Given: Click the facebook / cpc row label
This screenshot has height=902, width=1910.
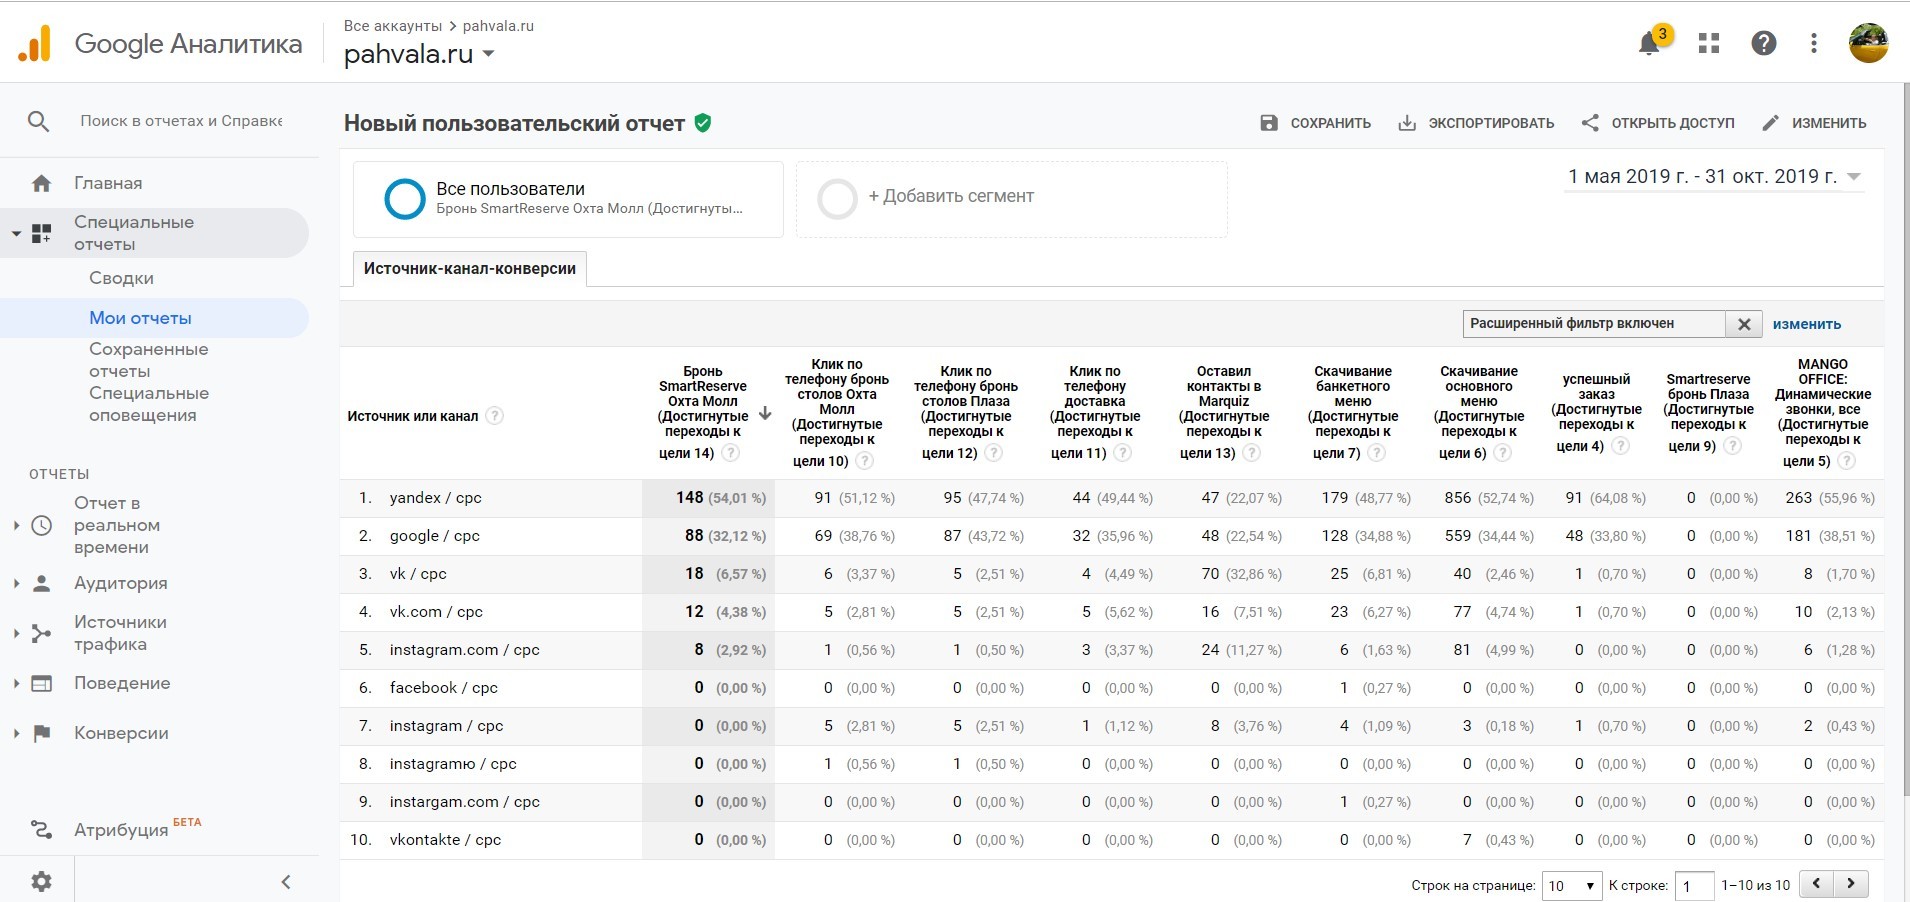Looking at the screenshot, I should tap(444, 688).
